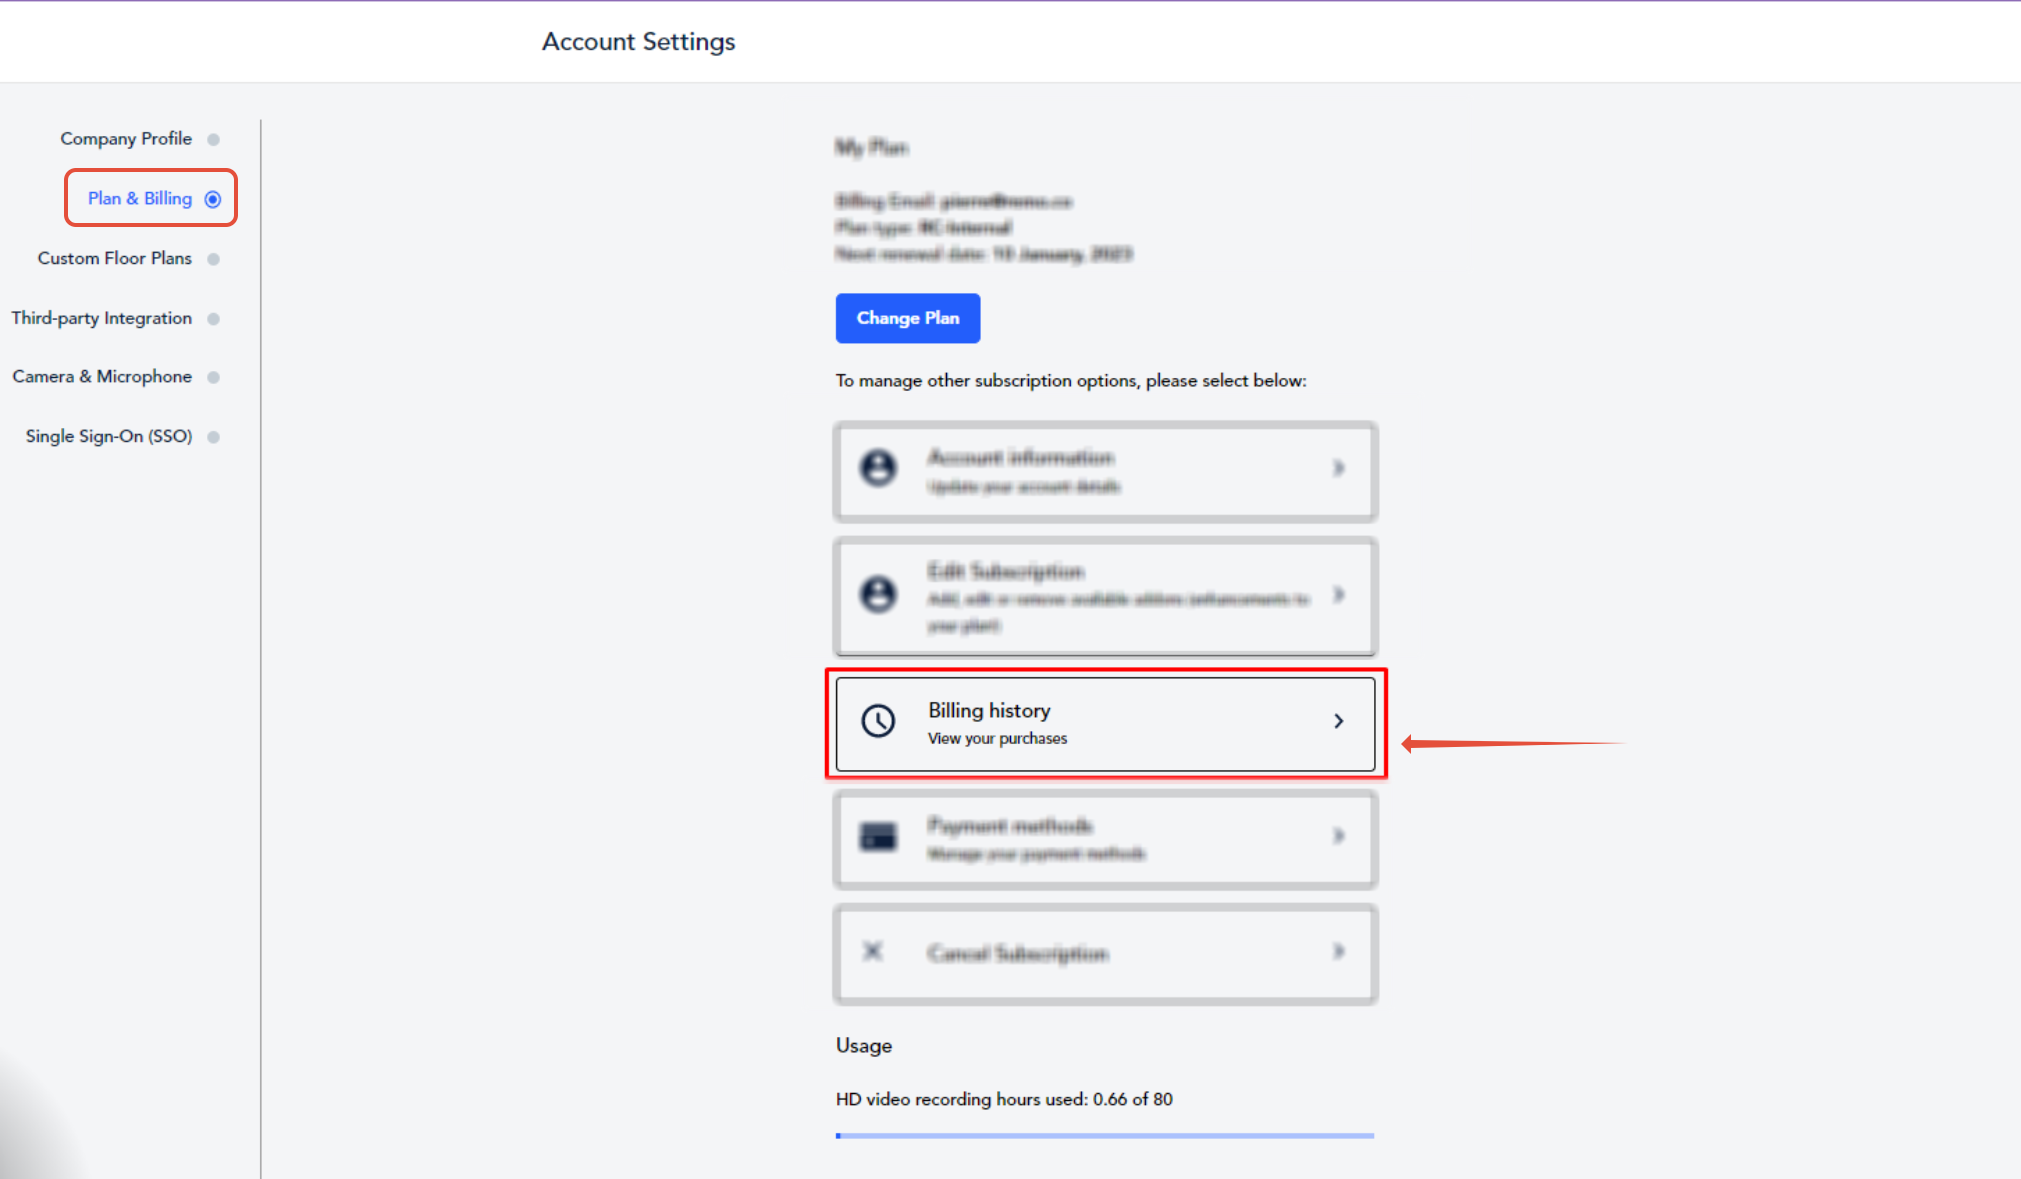Open the Custom Floor Plans settings section
This screenshot has height=1179, width=2021.
[114, 258]
